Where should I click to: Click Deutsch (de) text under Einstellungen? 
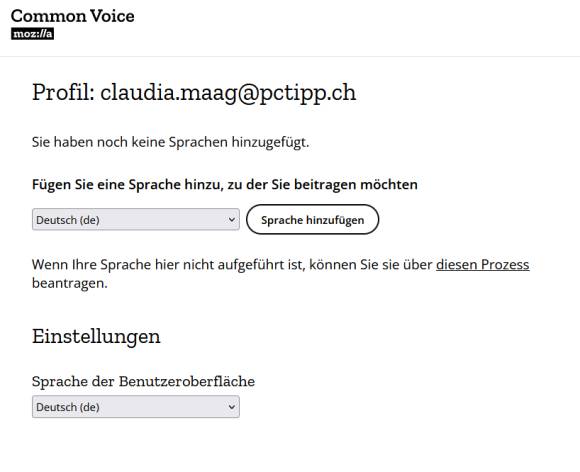click(x=68, y=407)
